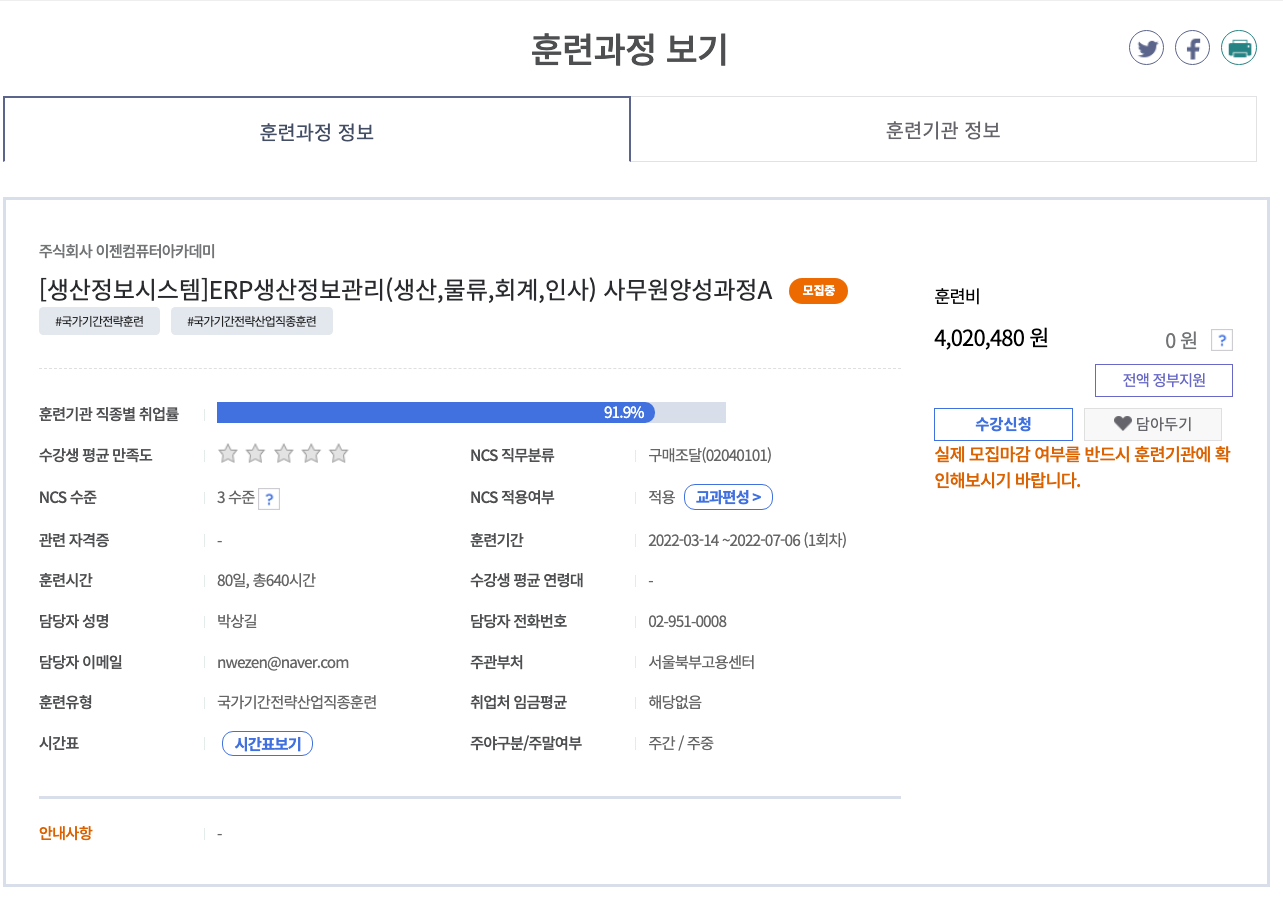Click the 전액 정부지원 button
This screenshot has width=1283, height=900.
[1164, 380]
